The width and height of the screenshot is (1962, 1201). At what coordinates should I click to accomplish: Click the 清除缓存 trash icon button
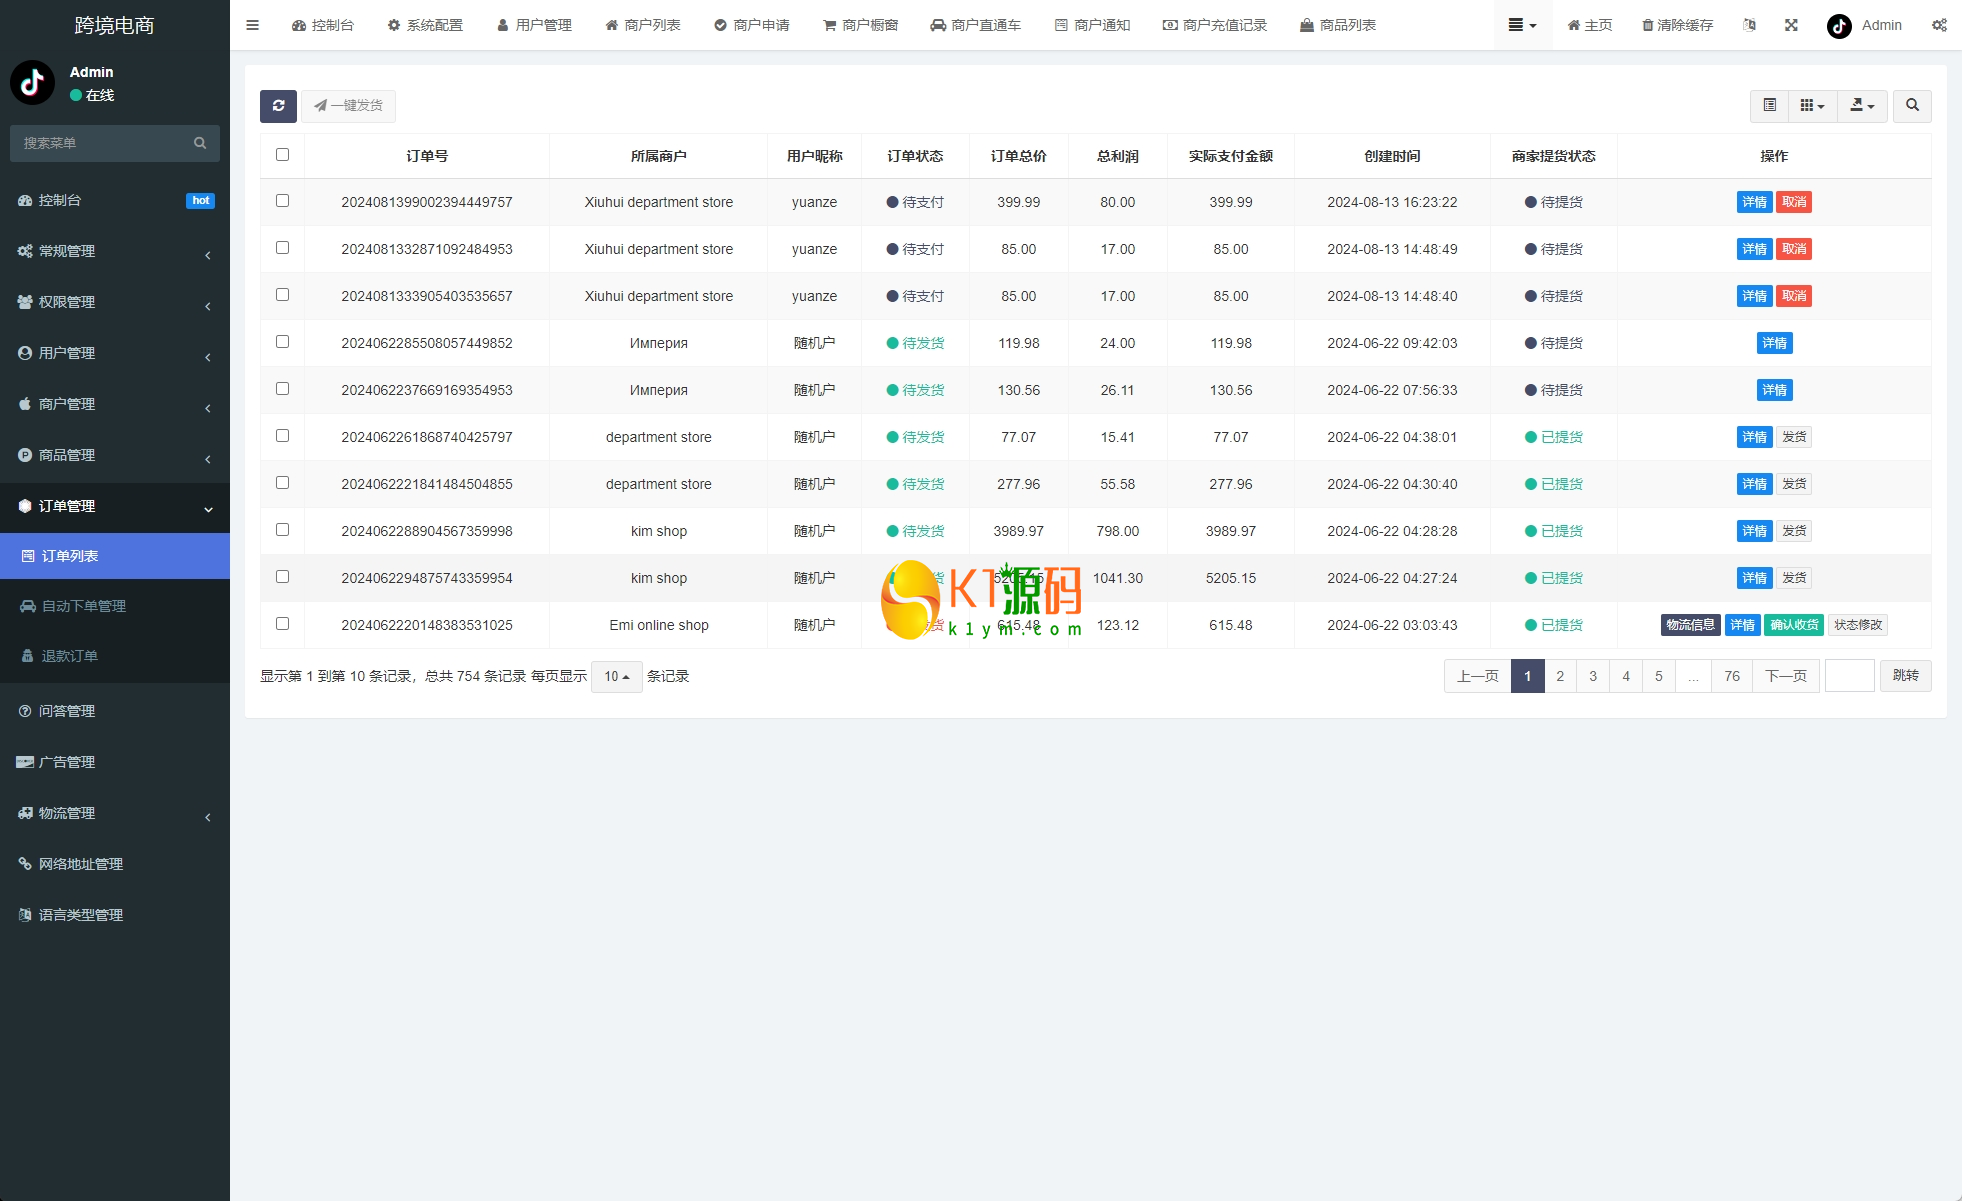1677,25
